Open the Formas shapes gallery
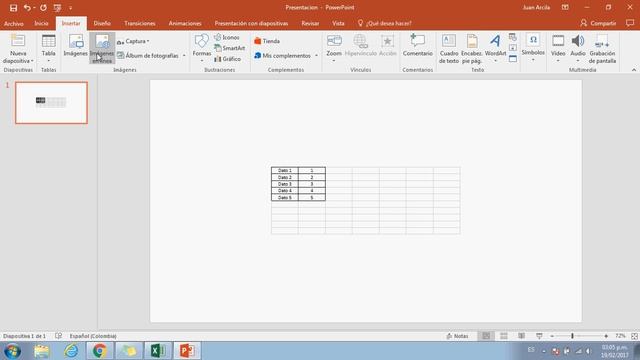The height and width of the screenshot is (360, 640). [x=202, y=49]
